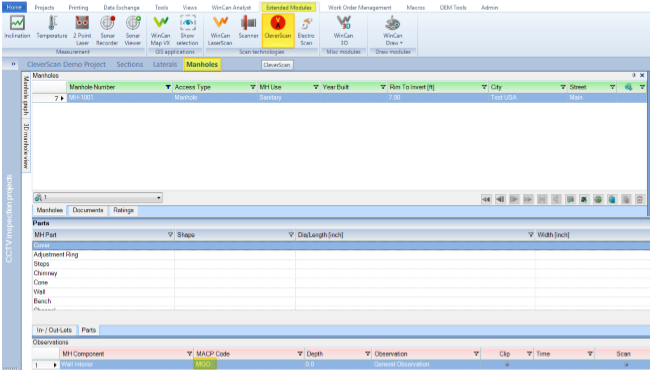Switch to WinCan Analyst ribbon tab

[231, 7]
